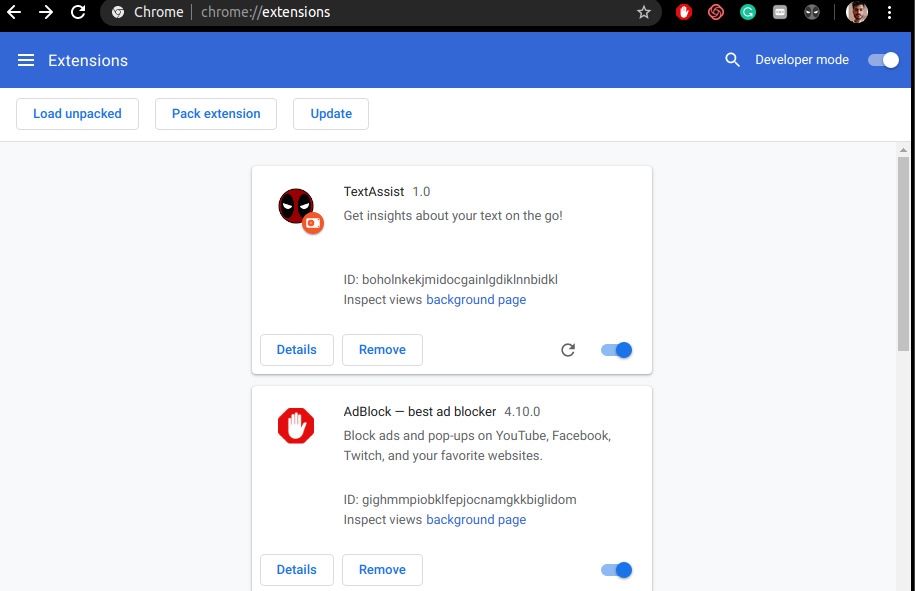Click the 'Extensions' header title
The width and height of the screenshot is (915, 591).
click(88, 61)
